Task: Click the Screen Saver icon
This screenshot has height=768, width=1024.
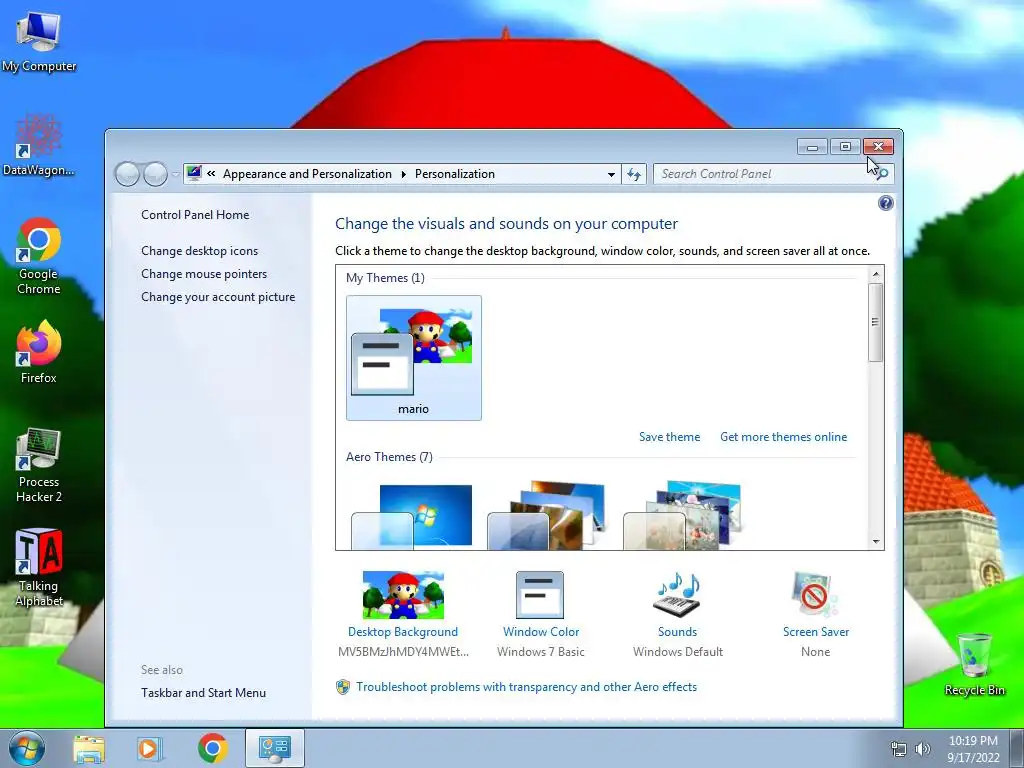Action: coord(814,595)
